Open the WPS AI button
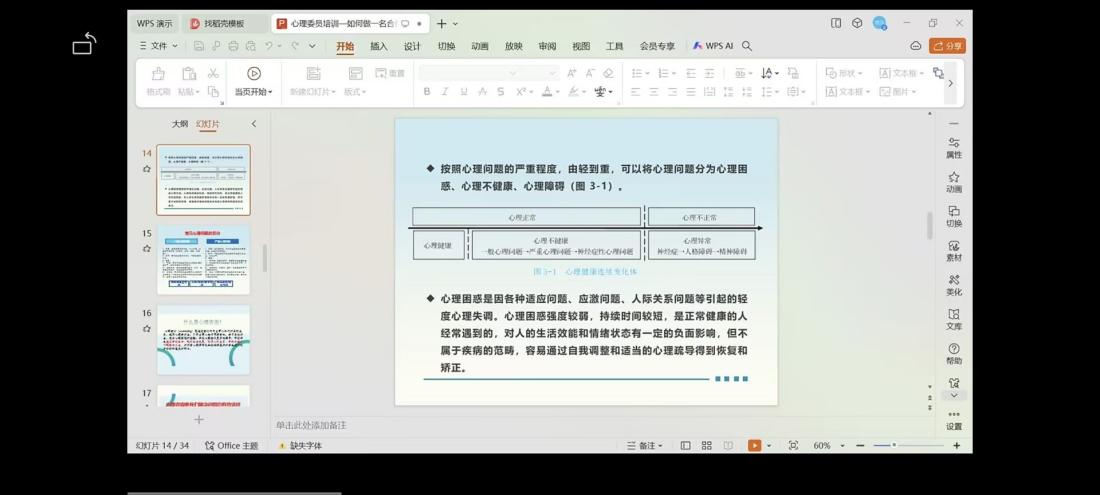Viewport: 1100px width, 495px height. tap(713, 46)
